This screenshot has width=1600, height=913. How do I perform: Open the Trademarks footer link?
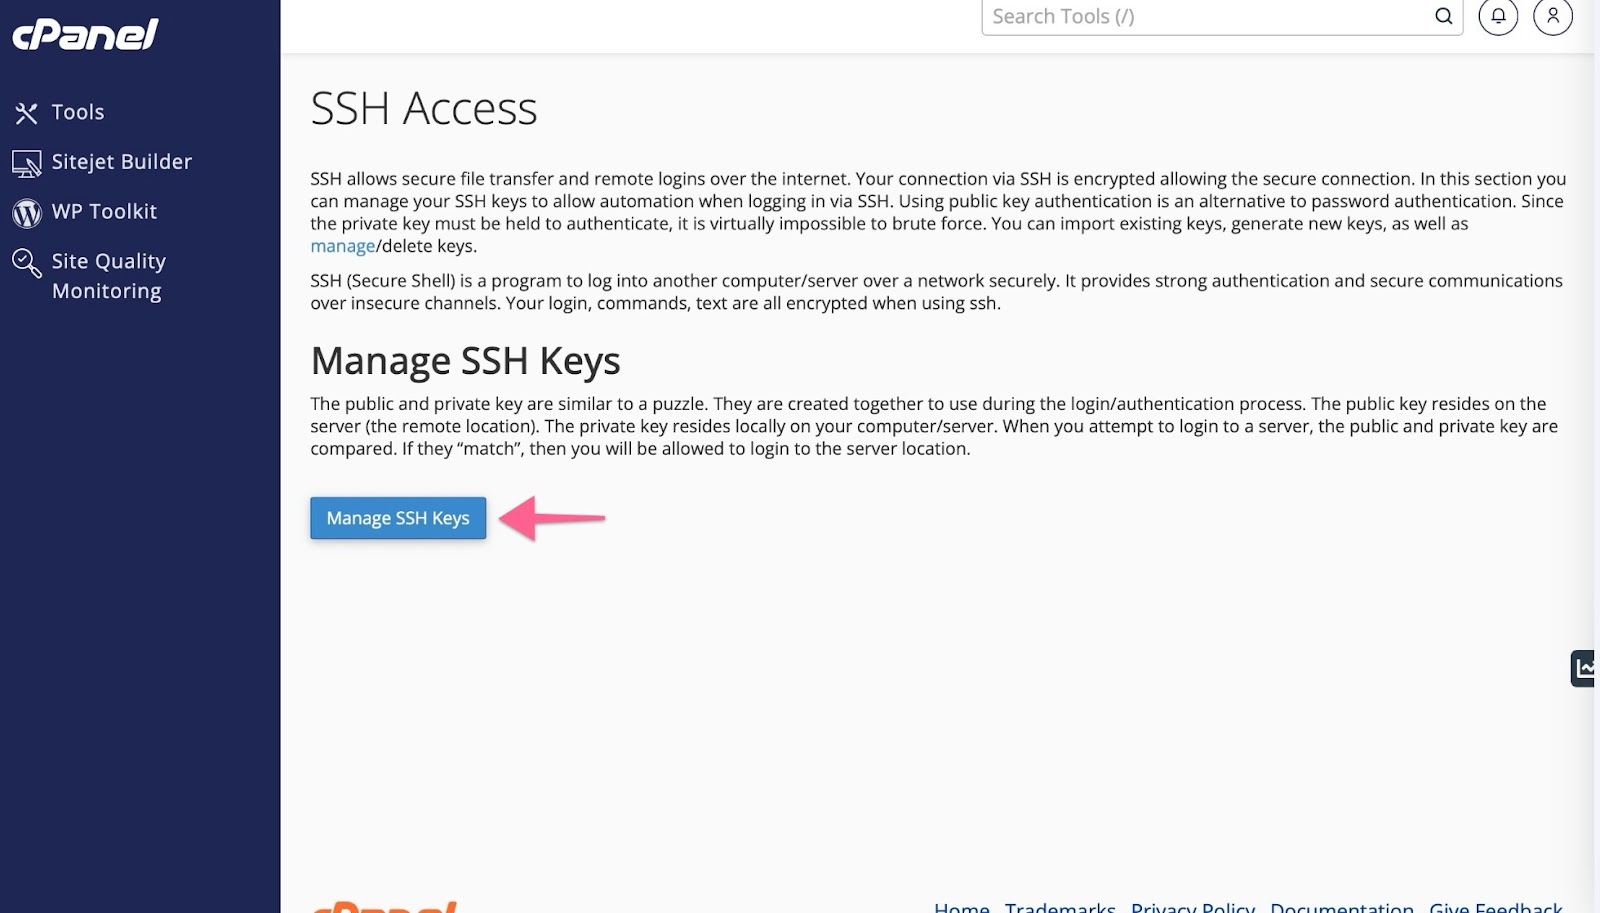[x=1060, y=907]
